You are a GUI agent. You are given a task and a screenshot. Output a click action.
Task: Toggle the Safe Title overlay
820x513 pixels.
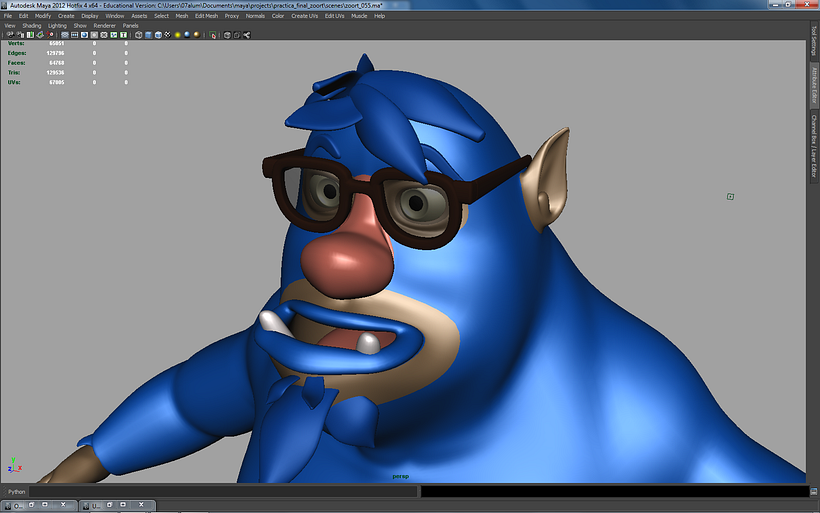[x=123, y=35]
